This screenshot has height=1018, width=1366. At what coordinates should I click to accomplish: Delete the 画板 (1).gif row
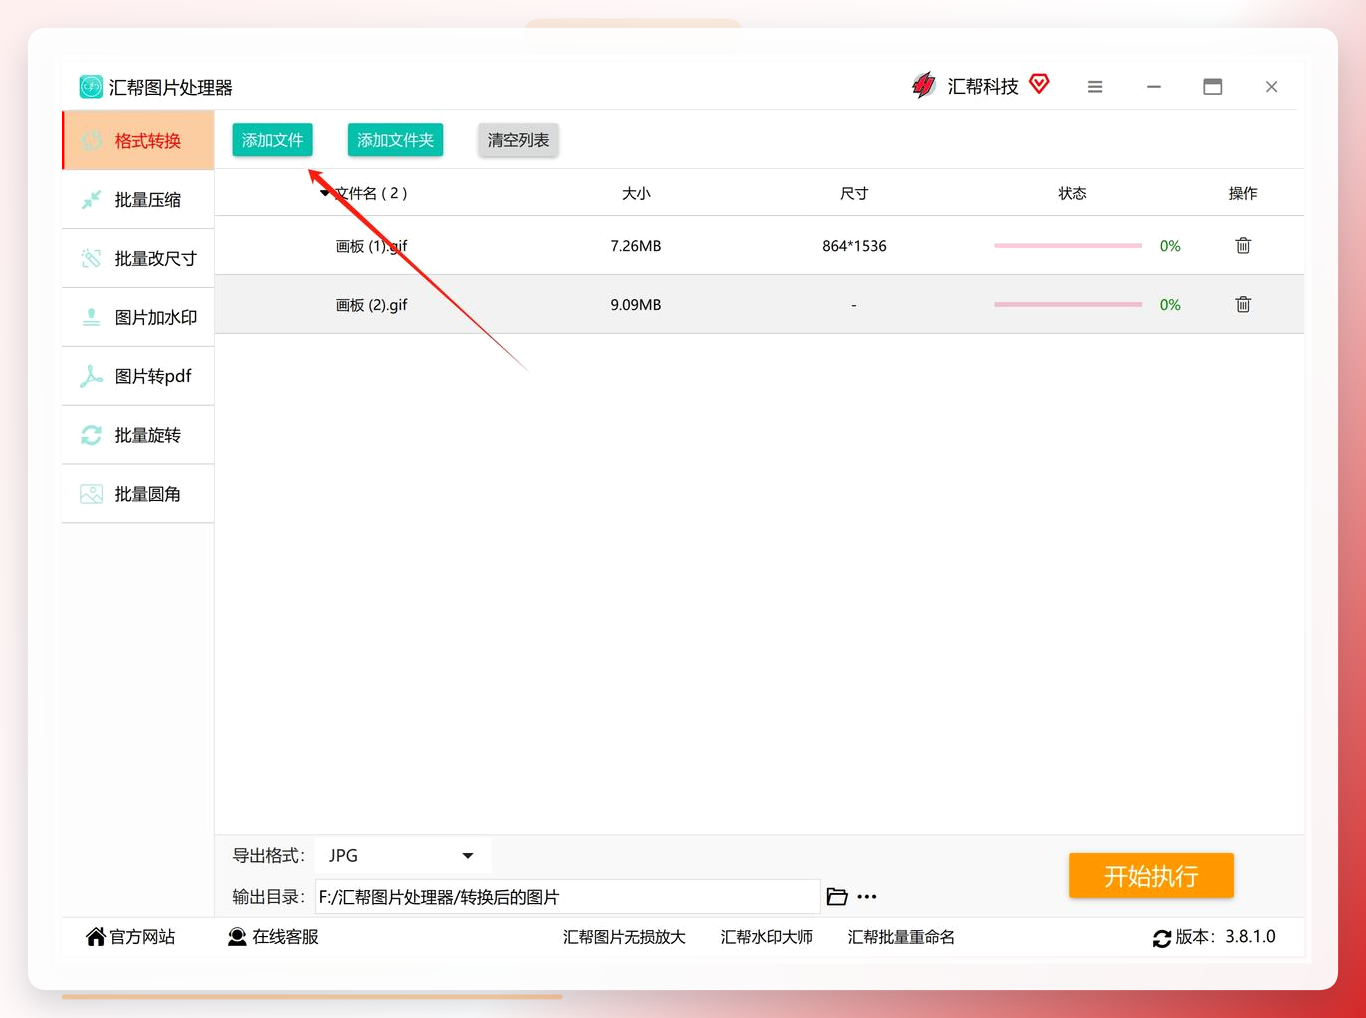(1243, 245)
